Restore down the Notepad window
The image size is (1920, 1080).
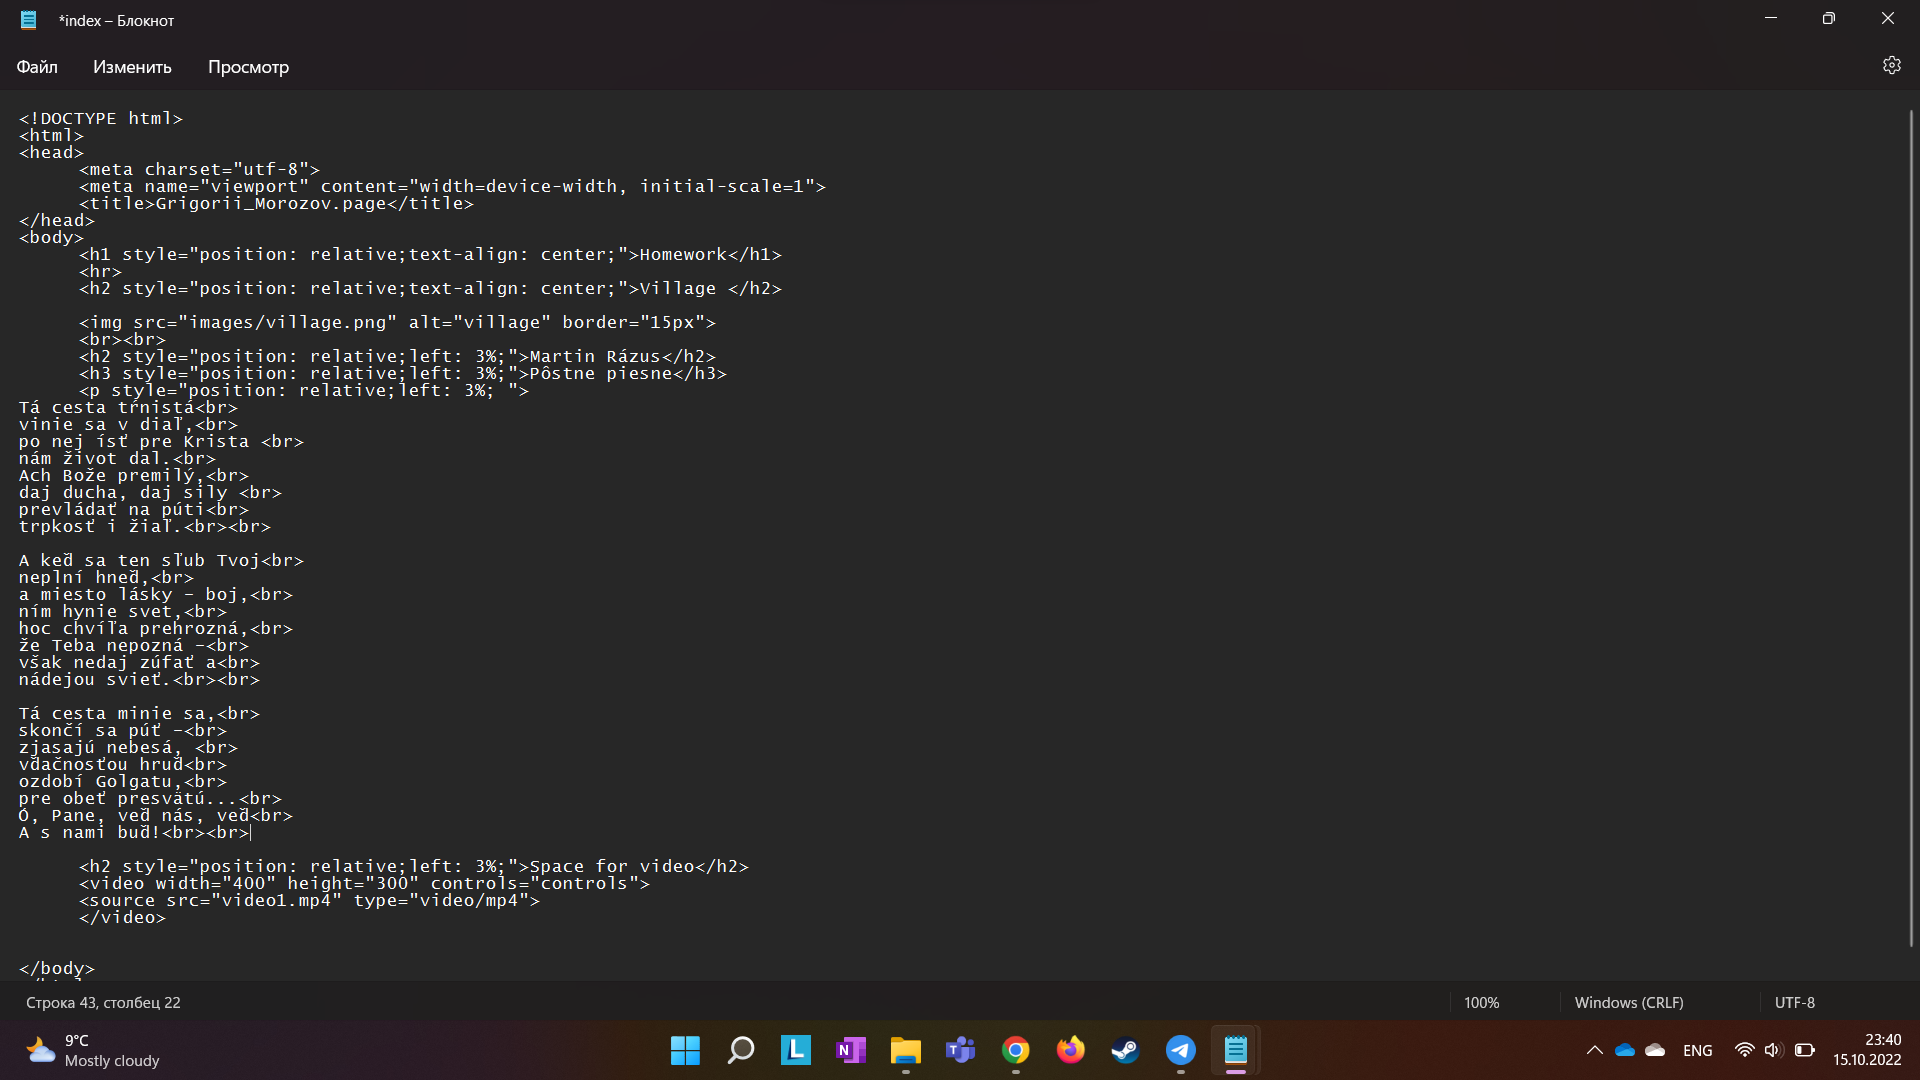coord(1829,18)
